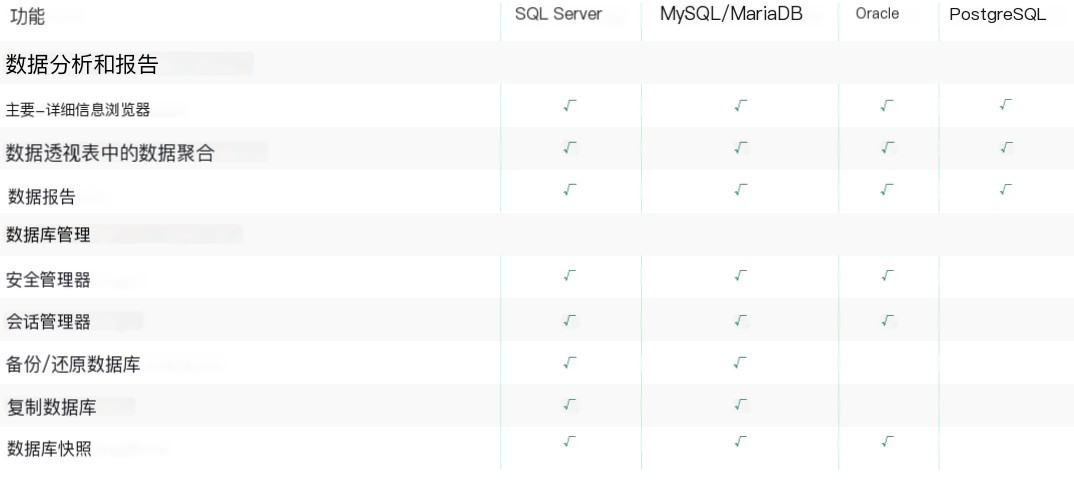
Task: Click the 主要-详细信息浏览器 feature row label
Action: point(77,110)
